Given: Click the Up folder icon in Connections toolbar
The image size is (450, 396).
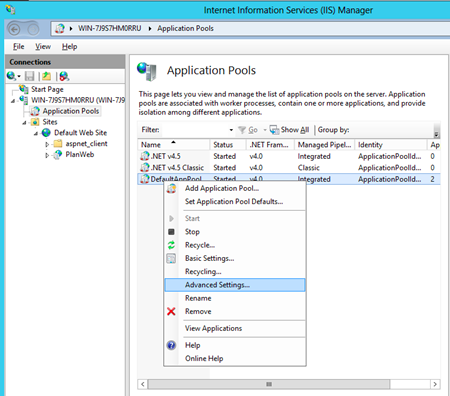Looking at the screenshot, I should (46, 76).
